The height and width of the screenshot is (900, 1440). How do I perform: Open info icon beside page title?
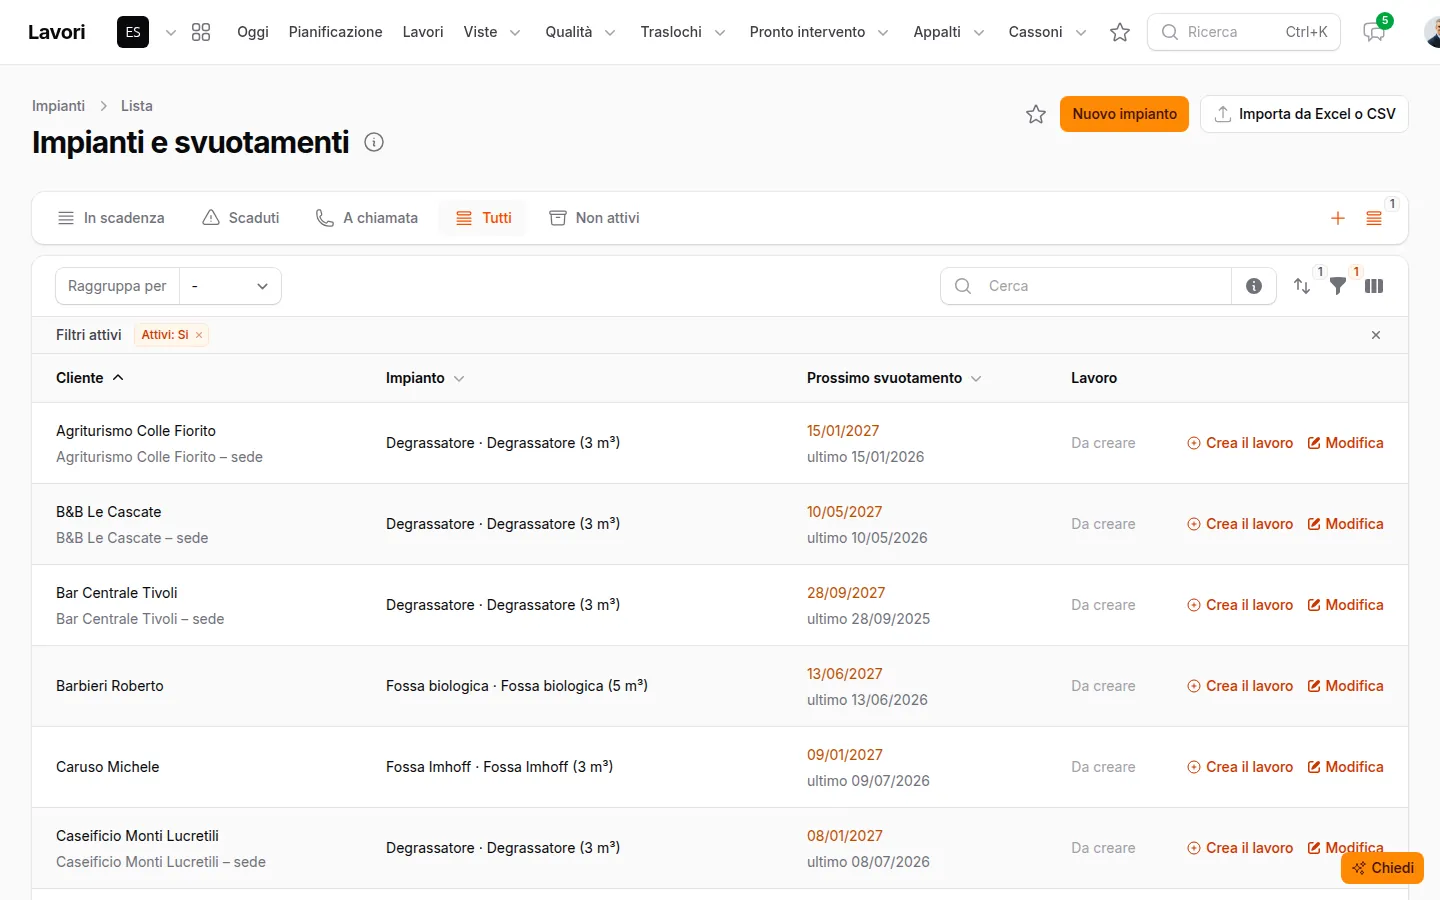point(374,142)
